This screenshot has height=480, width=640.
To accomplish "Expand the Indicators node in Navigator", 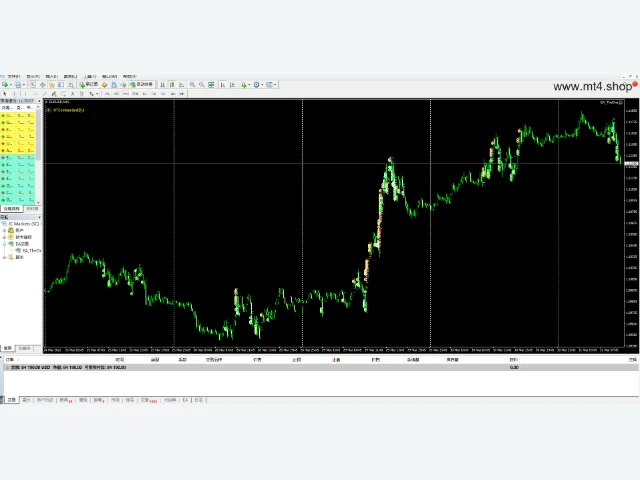I will (4, 237).
